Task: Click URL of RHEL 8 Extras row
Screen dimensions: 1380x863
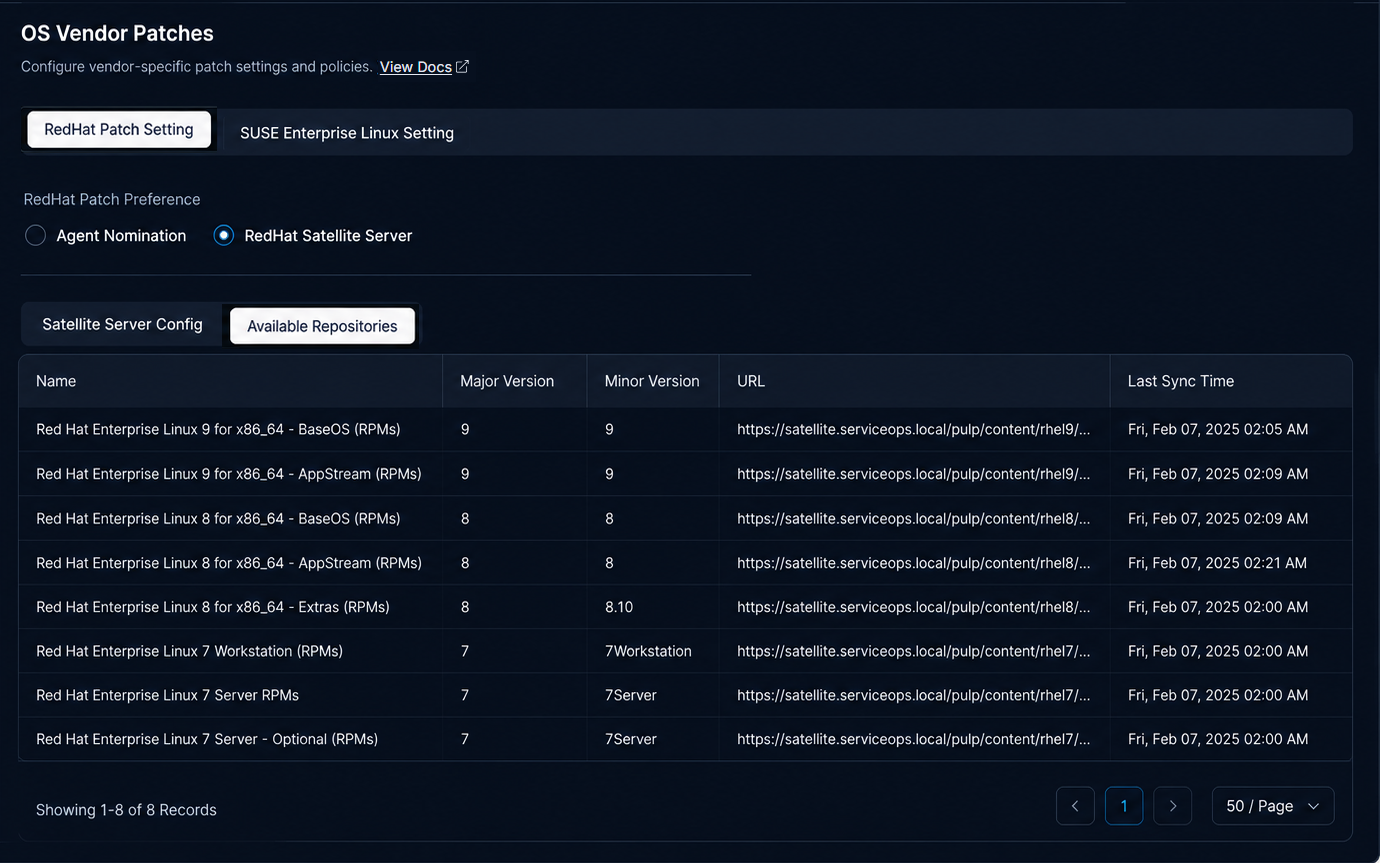Action: [x=914, y=607]
